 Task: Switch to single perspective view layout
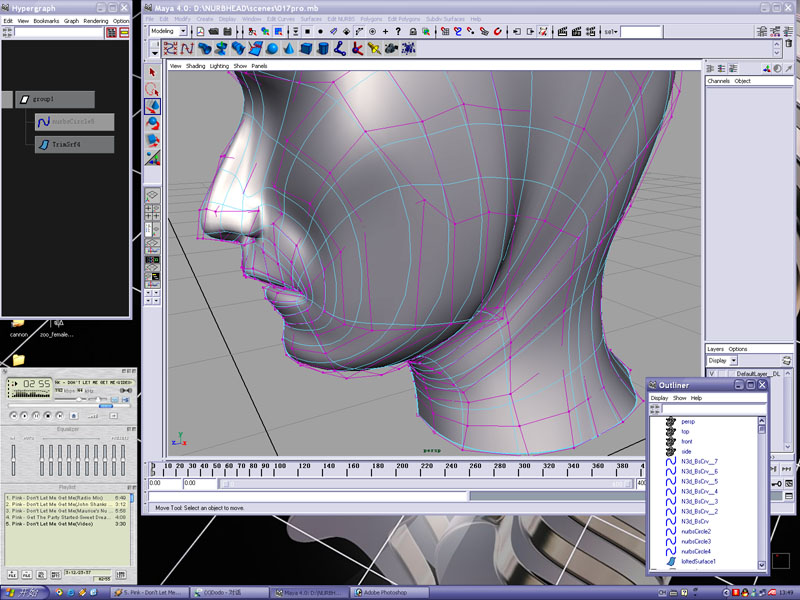(x=152, y=196)
